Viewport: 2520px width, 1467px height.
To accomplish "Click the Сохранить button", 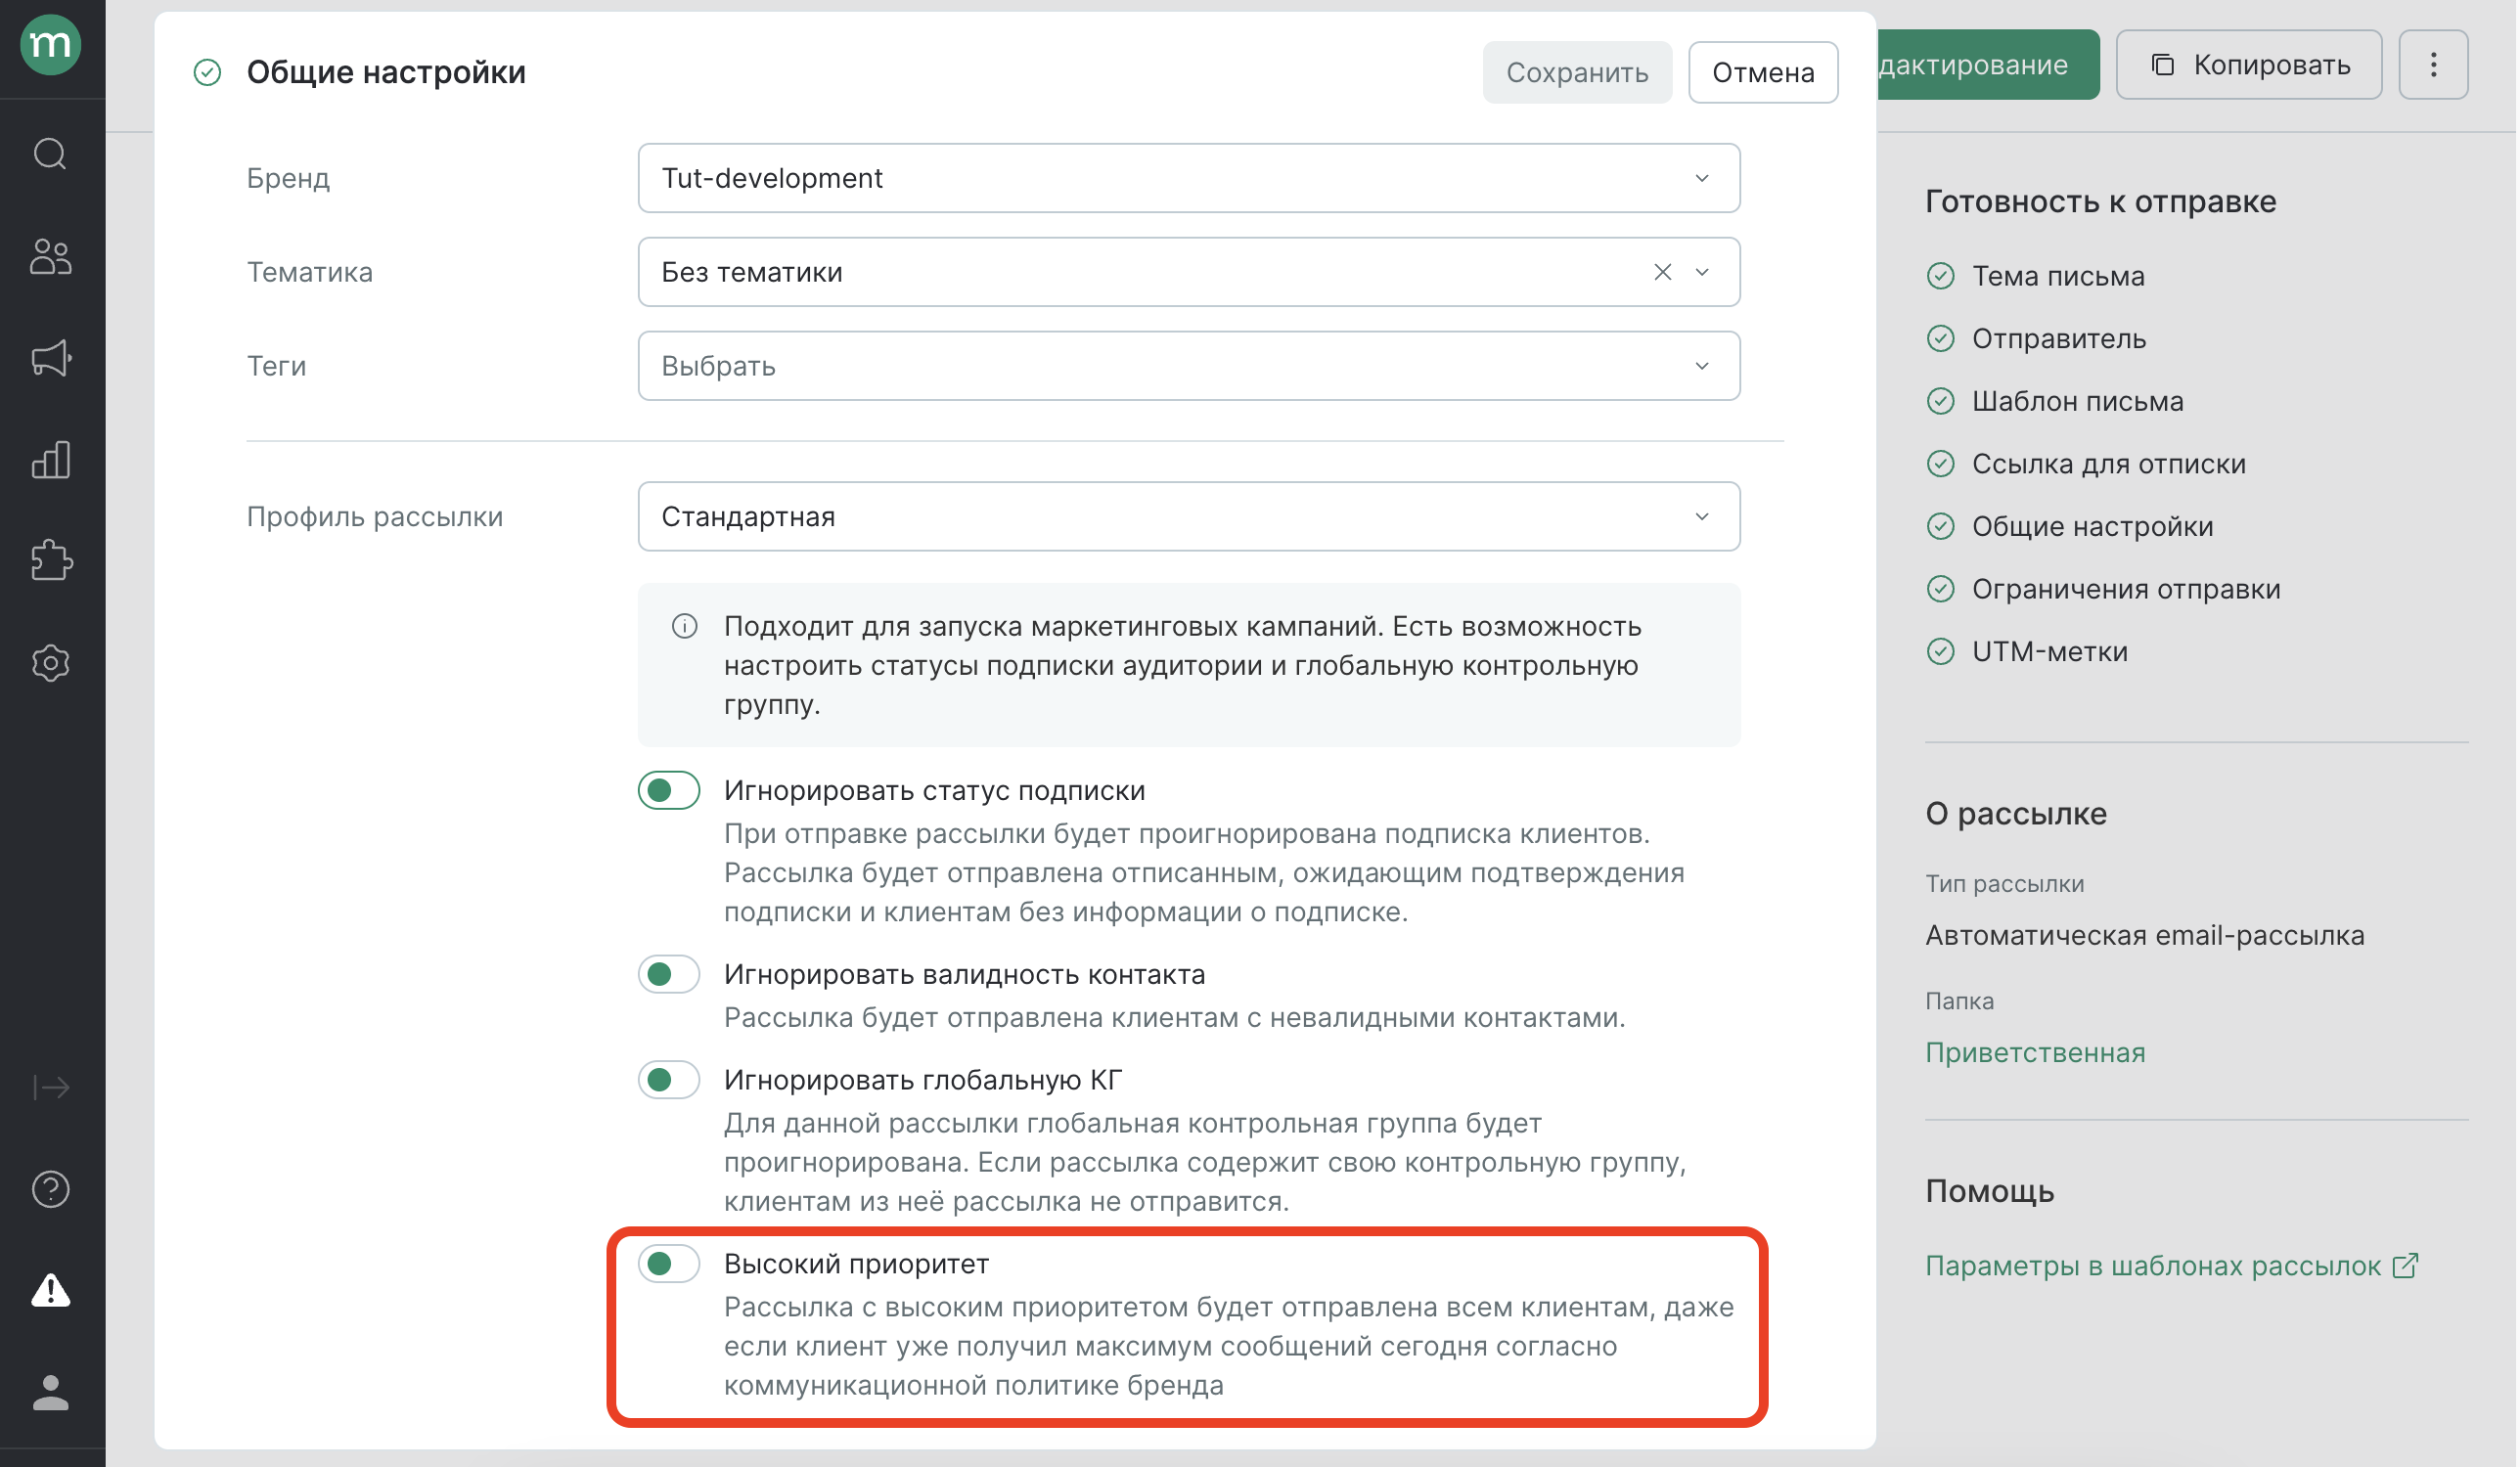I will point(1579,72).
